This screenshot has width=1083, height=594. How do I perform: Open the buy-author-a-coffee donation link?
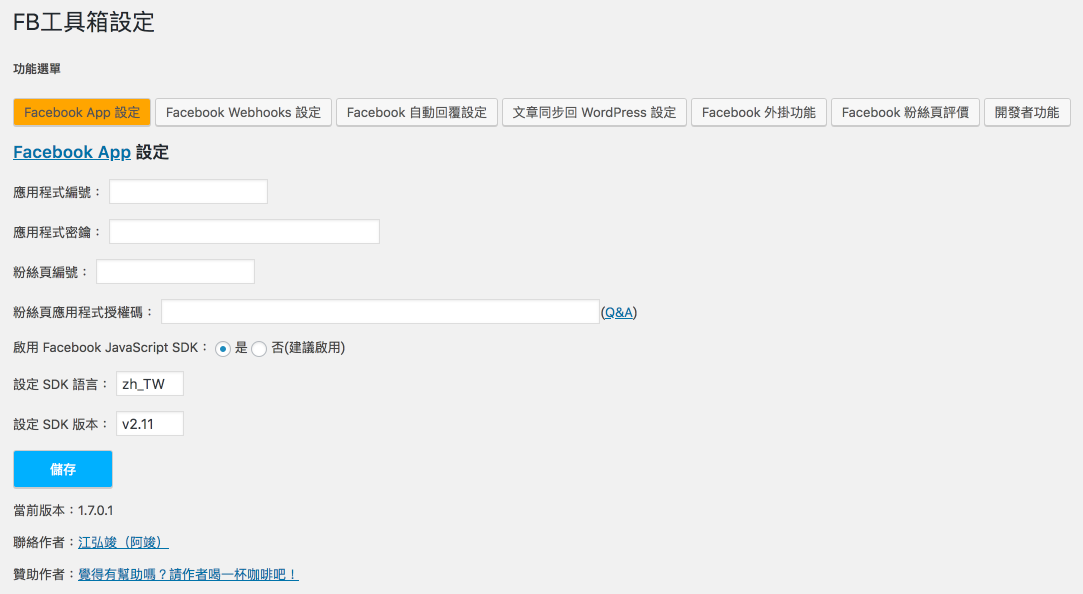pos(188,575)
